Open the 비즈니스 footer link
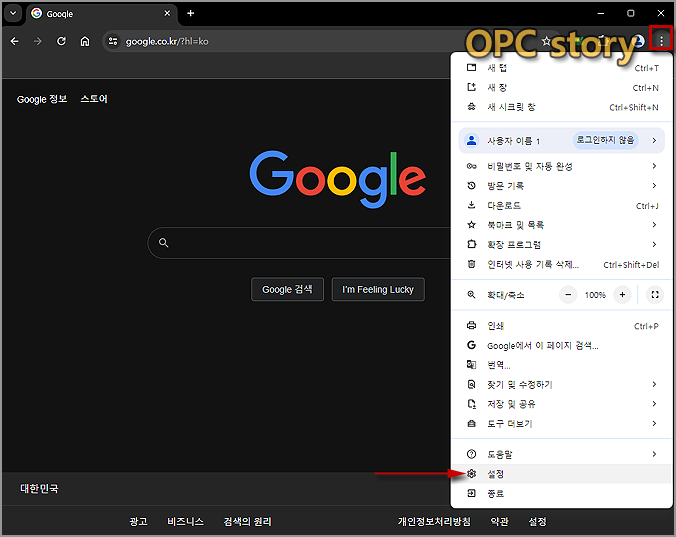676x537 pixels. (185, 521)
